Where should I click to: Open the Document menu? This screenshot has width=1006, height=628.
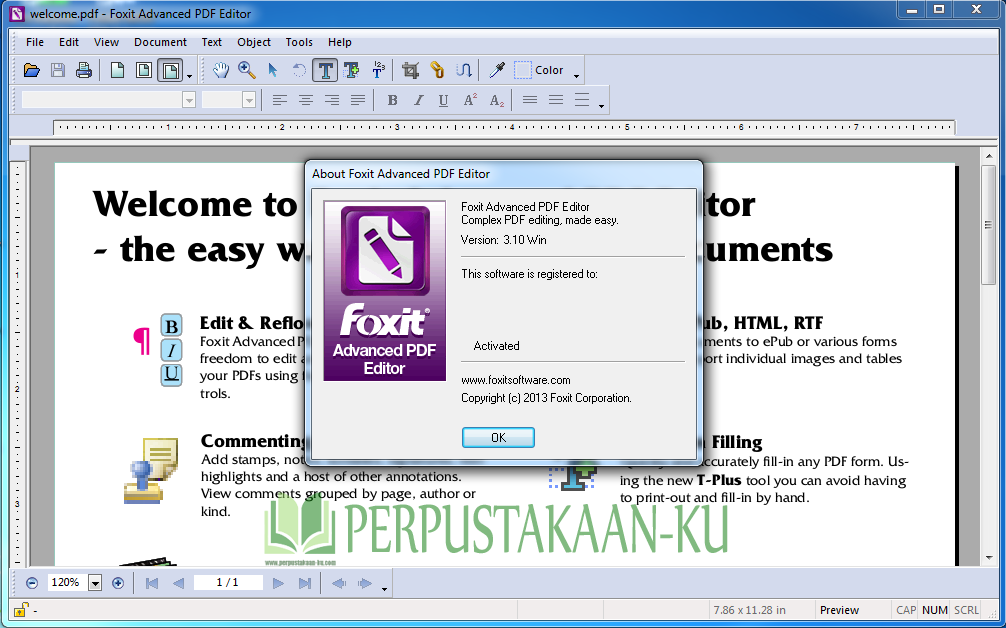click(160, 42)
